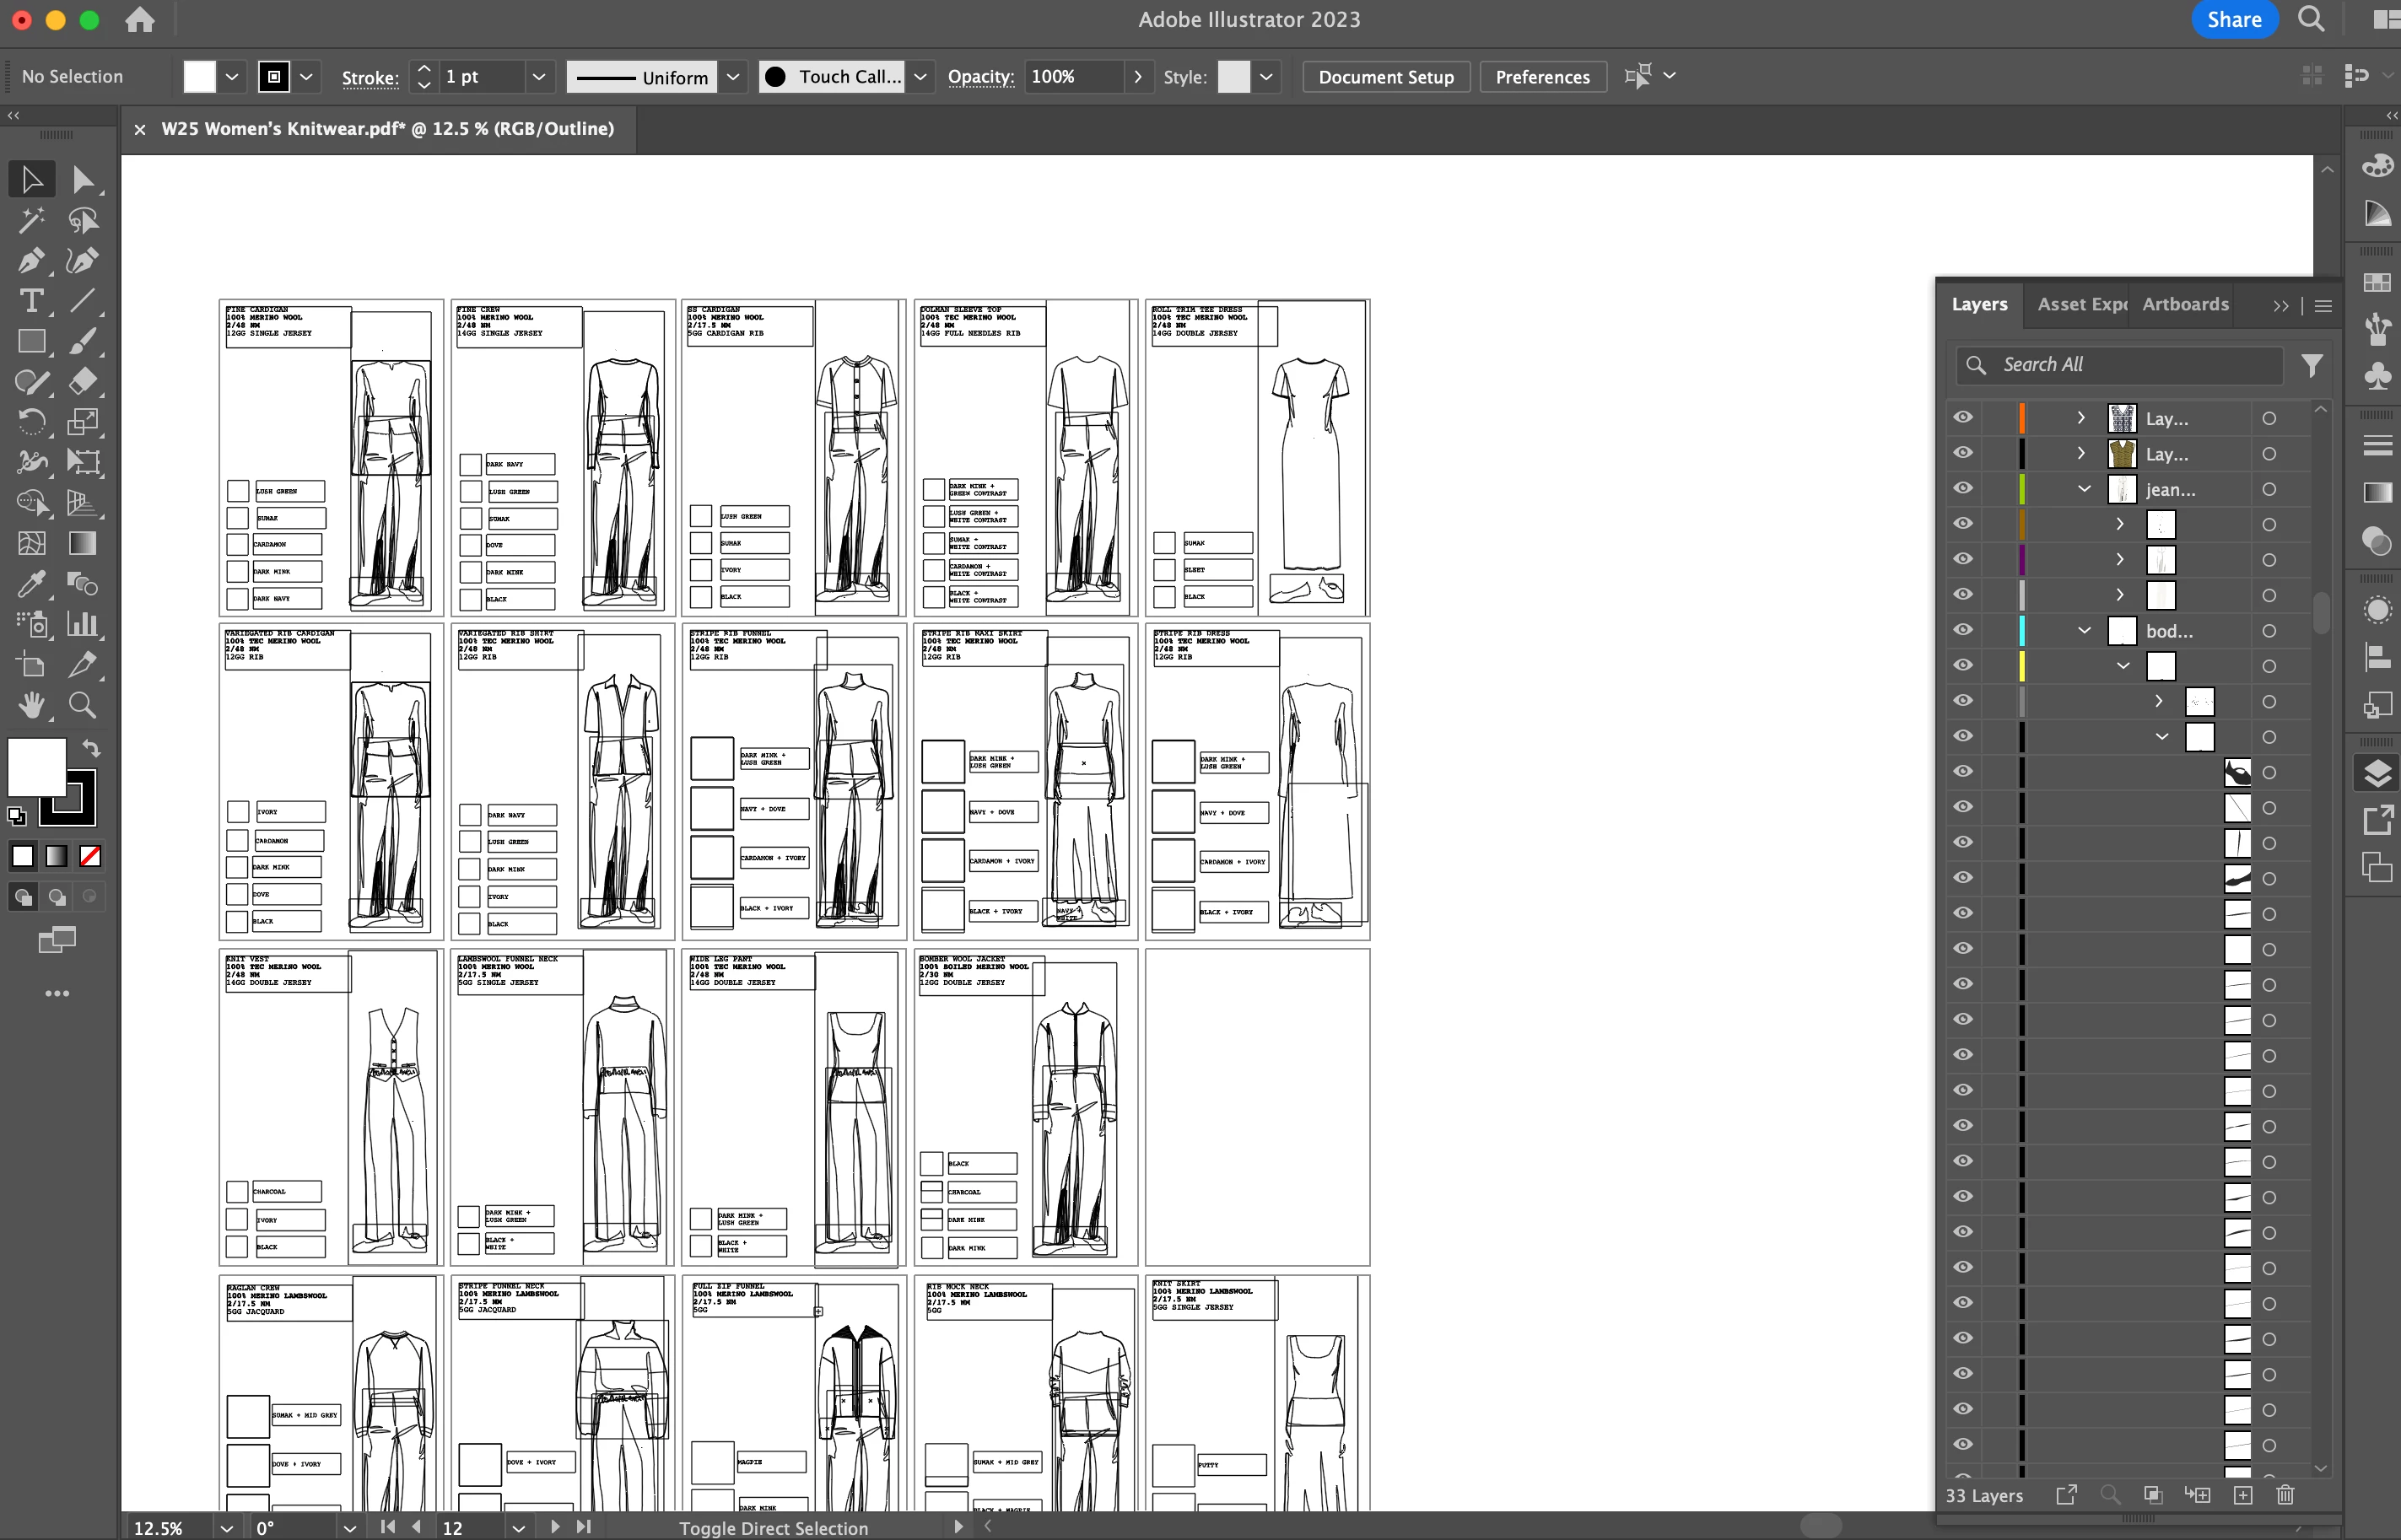Select the Type tool
The width and height of the screenshot is (2401, 1540).
pos(30,301)
